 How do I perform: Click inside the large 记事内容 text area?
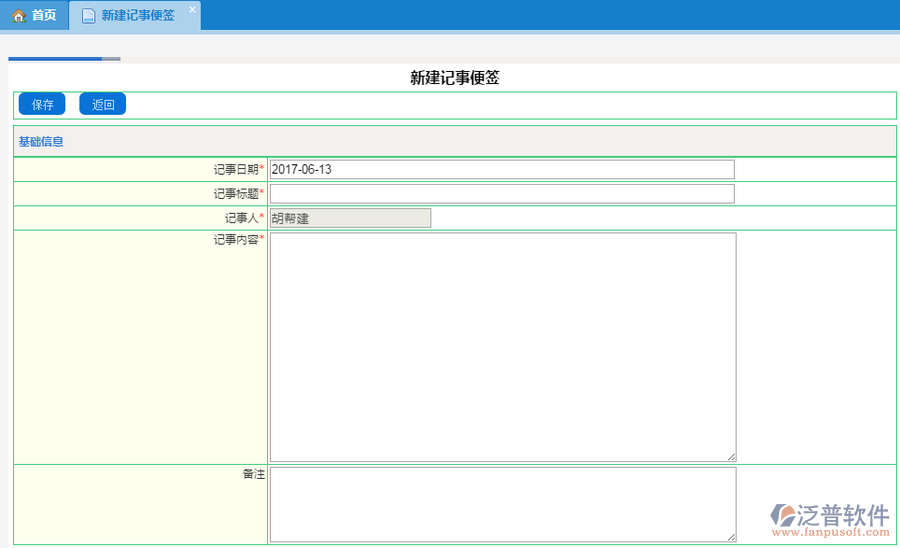click(x=502, y=347)
